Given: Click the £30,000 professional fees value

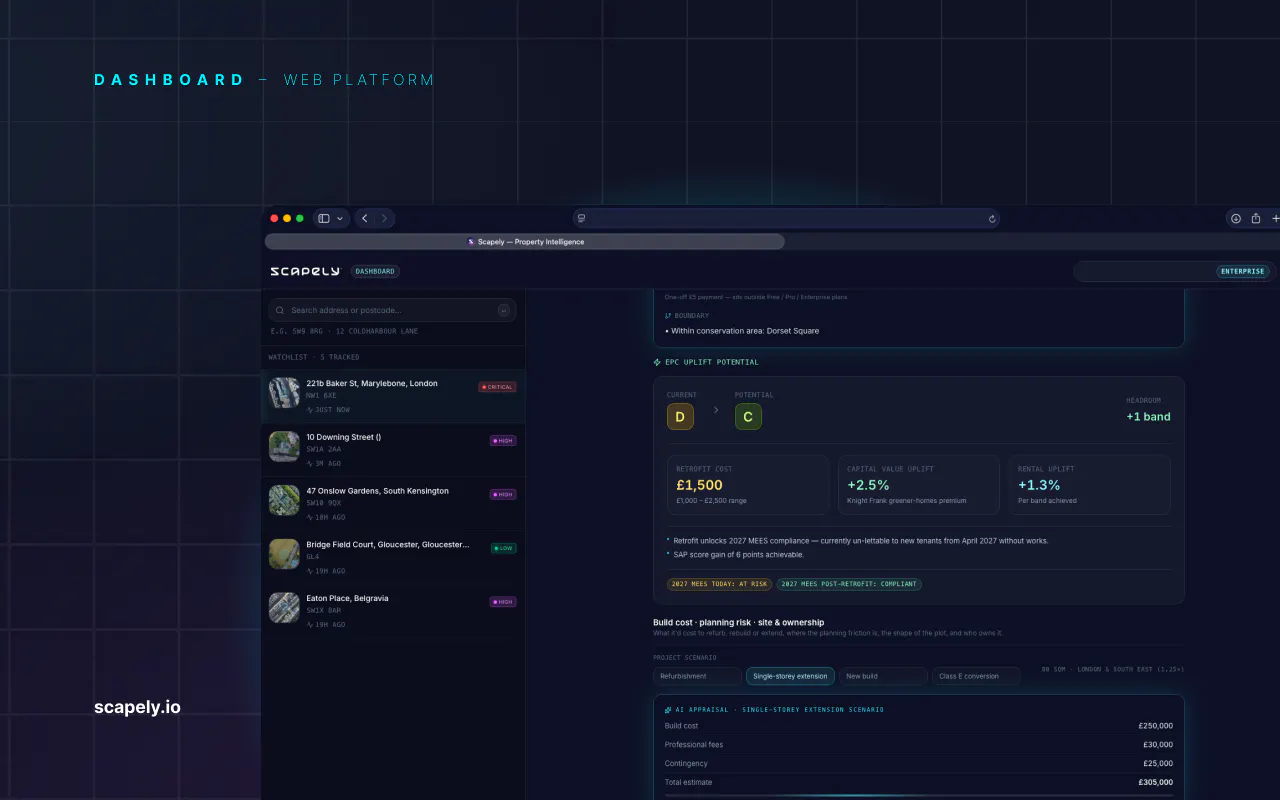Looking at the screenshot, I should click(1158, 745).
